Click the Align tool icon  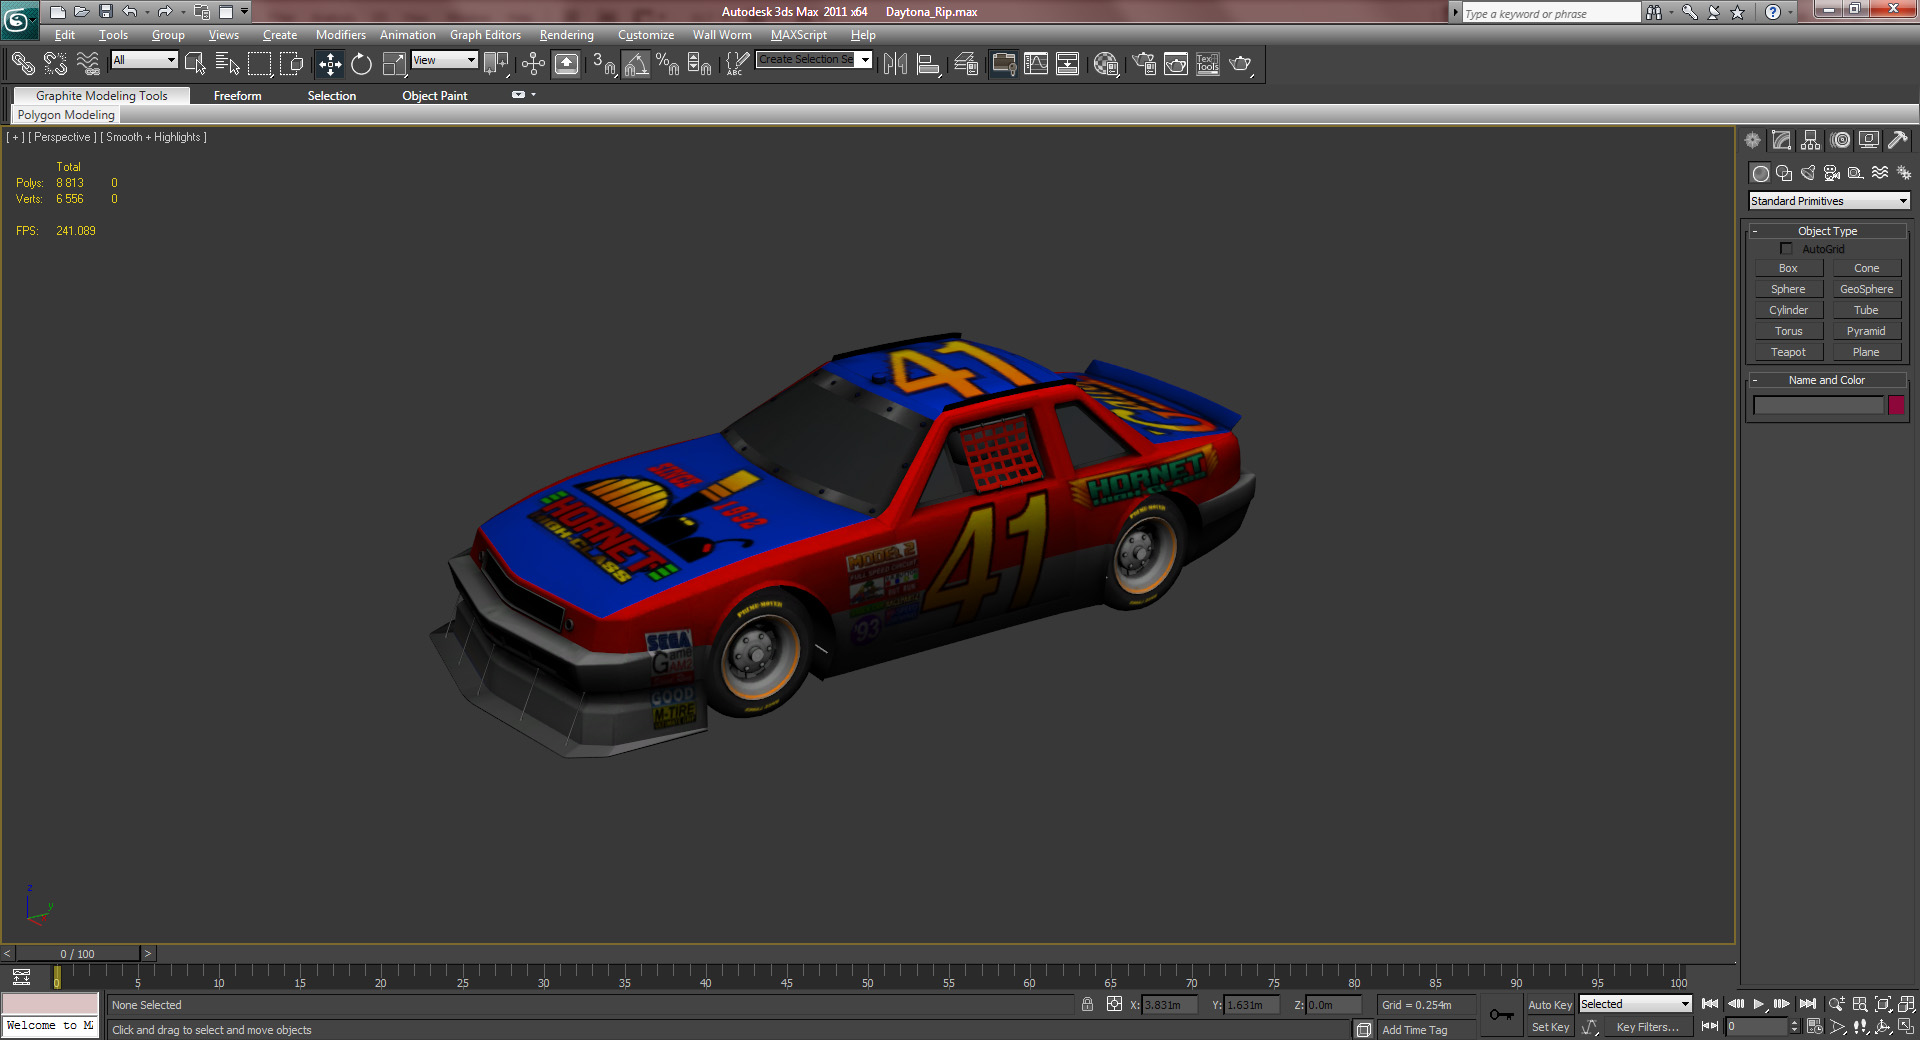click(929, 64)
